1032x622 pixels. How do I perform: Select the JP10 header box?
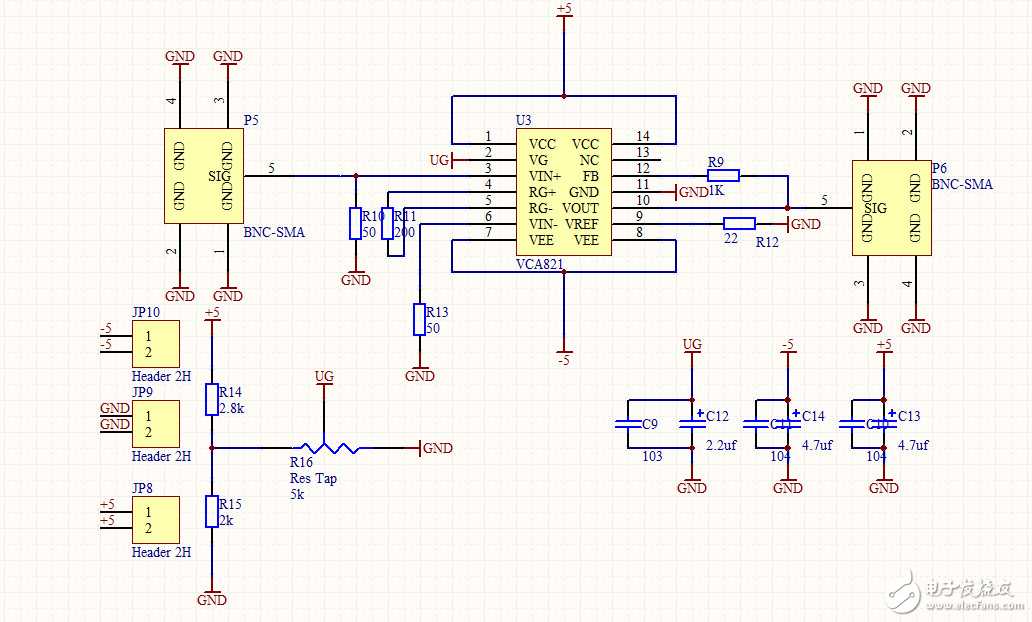156,344
